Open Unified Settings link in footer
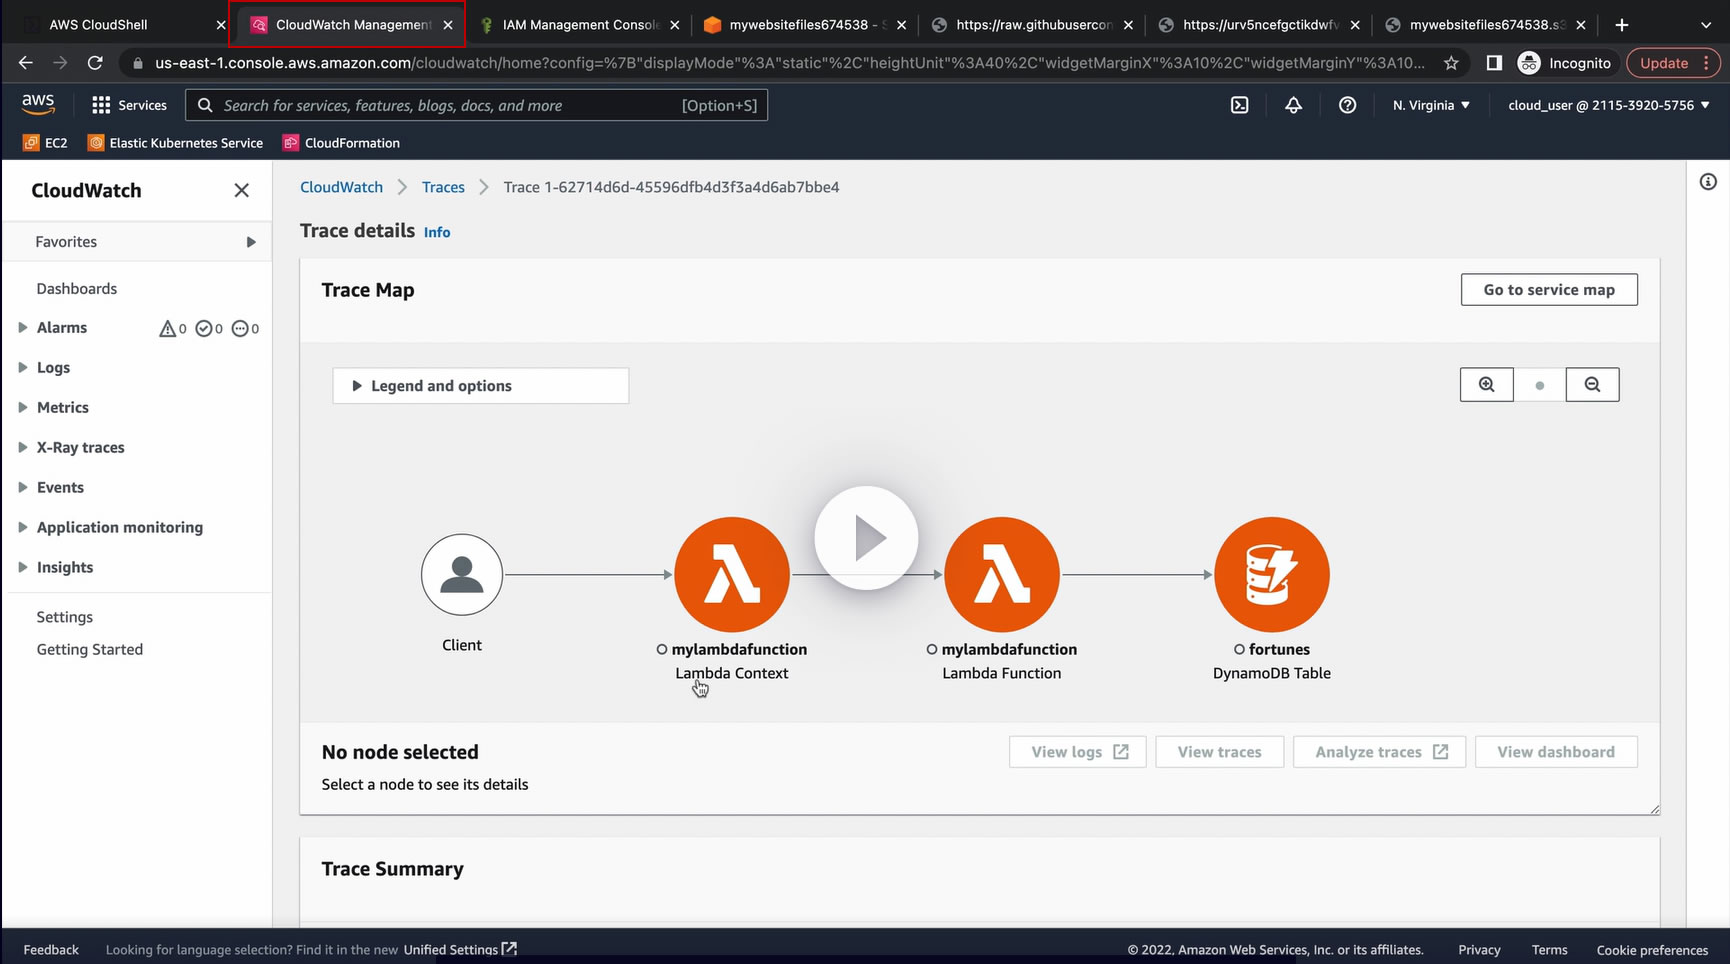Viewport: 1730px width, 964px height. pyautogui.click(x=460, y=950)
